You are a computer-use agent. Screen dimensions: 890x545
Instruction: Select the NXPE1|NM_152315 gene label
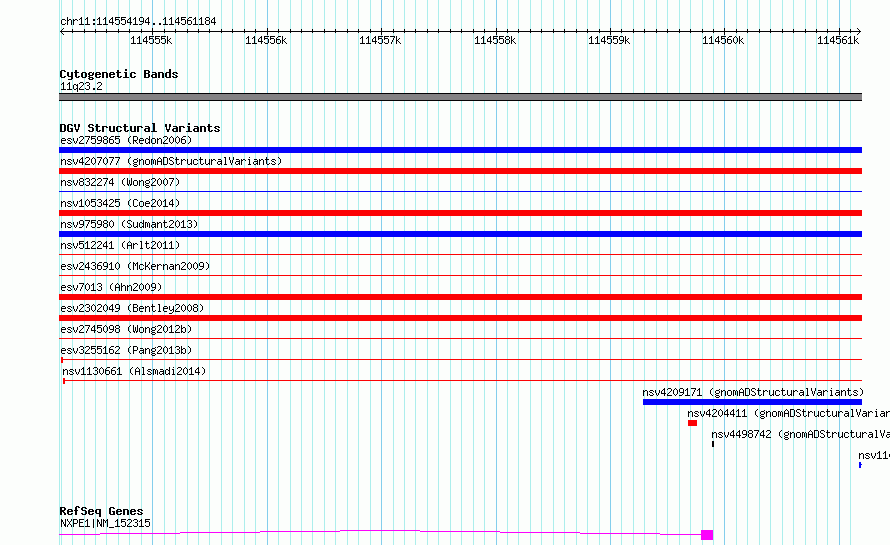tap(106, 523)
